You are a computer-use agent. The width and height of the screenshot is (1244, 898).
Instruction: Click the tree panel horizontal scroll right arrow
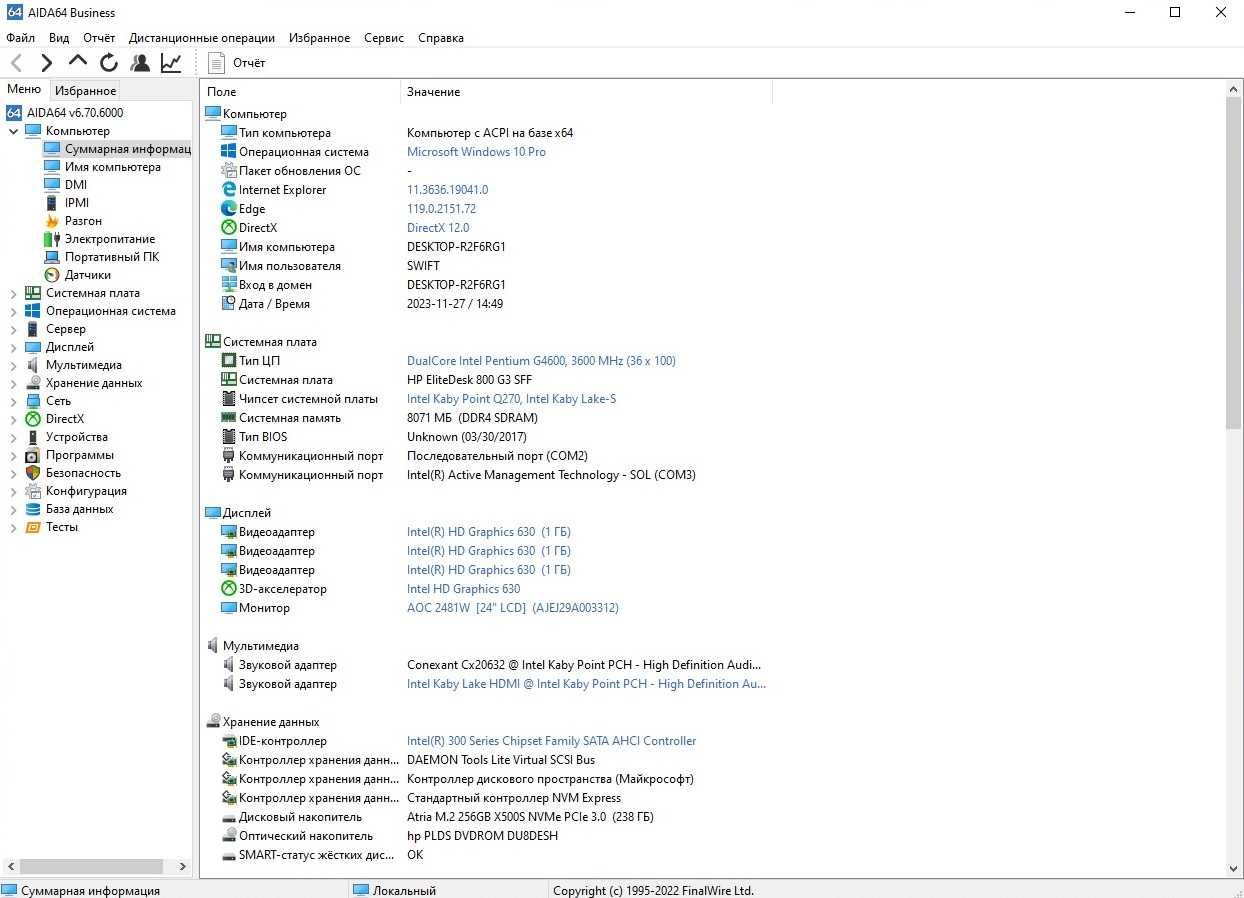[182, 867]
